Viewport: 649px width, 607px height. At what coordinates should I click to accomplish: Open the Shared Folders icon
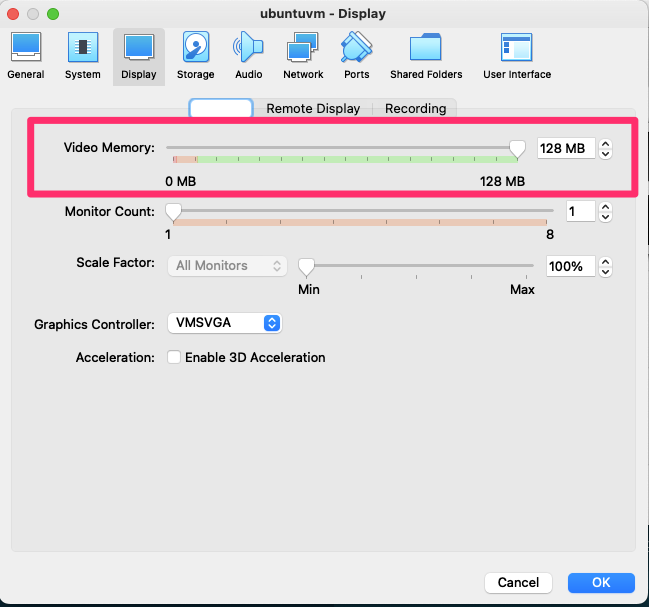pos(426,55)
